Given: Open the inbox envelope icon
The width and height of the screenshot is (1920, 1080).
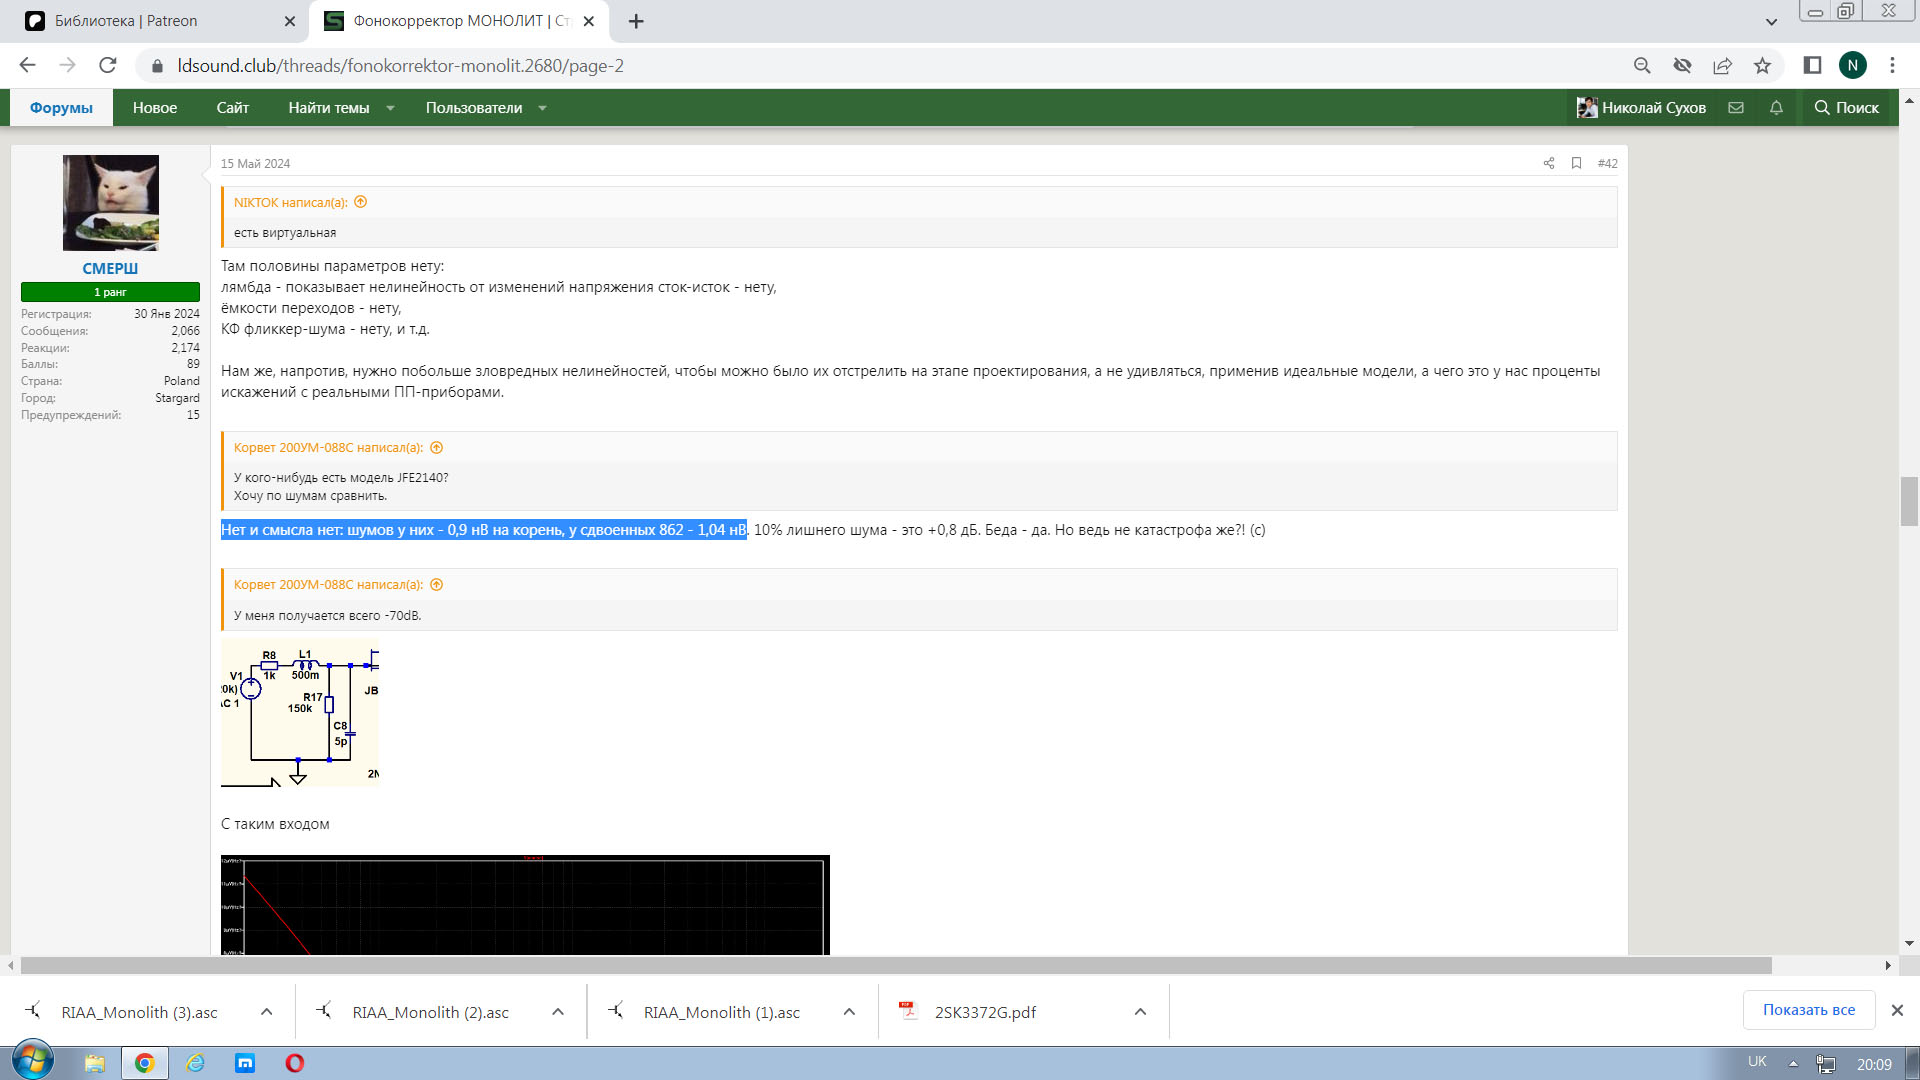Looking at the screenshot, I should click(x=1736, y=108).
